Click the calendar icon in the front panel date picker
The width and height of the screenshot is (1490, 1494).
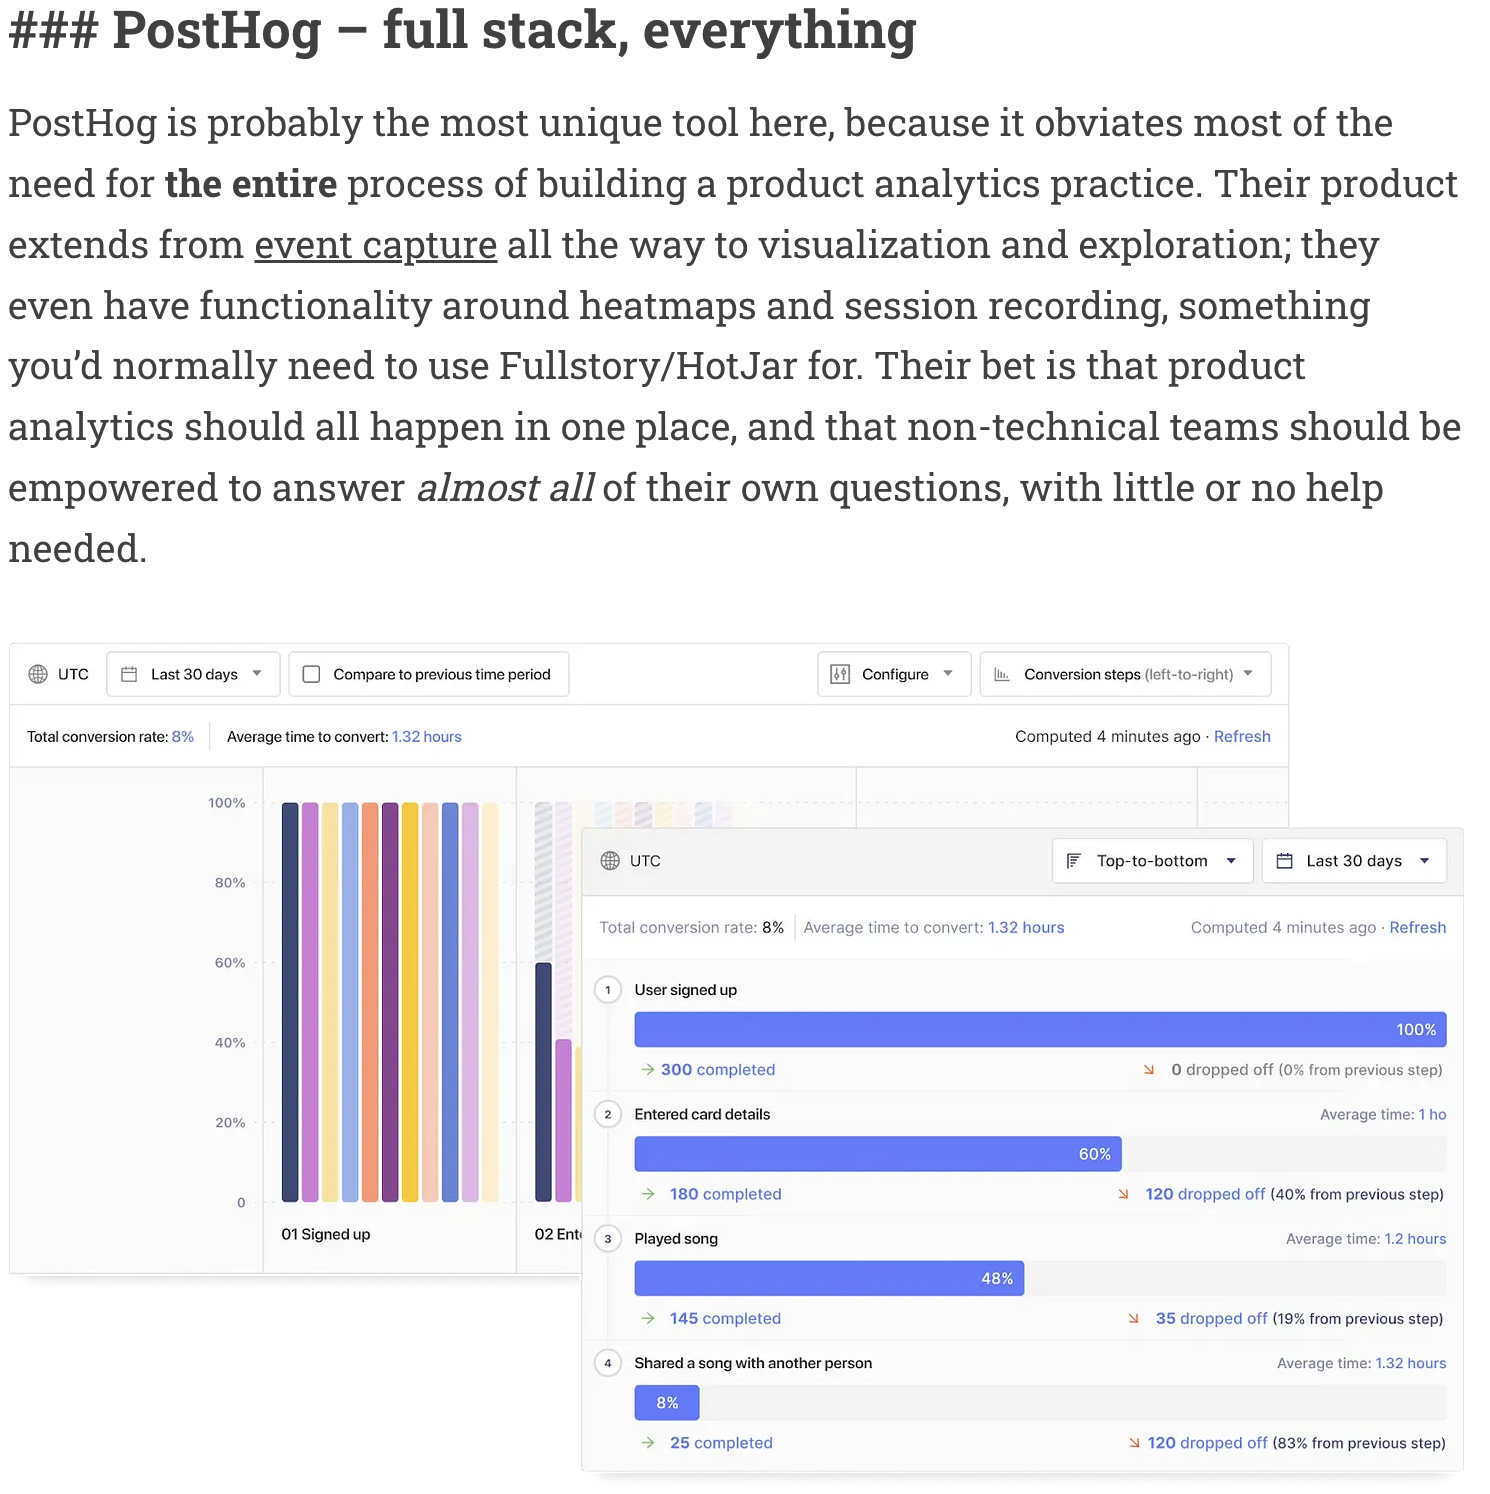point(1285,861)
